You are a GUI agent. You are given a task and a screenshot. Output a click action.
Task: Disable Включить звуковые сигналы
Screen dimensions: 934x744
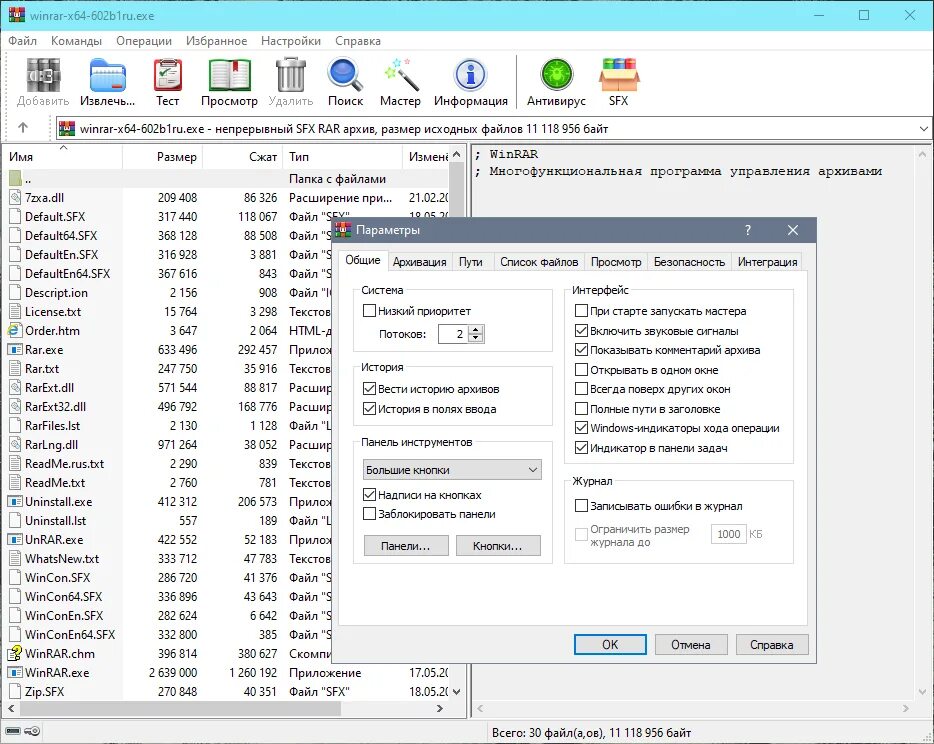pos(581,331)
